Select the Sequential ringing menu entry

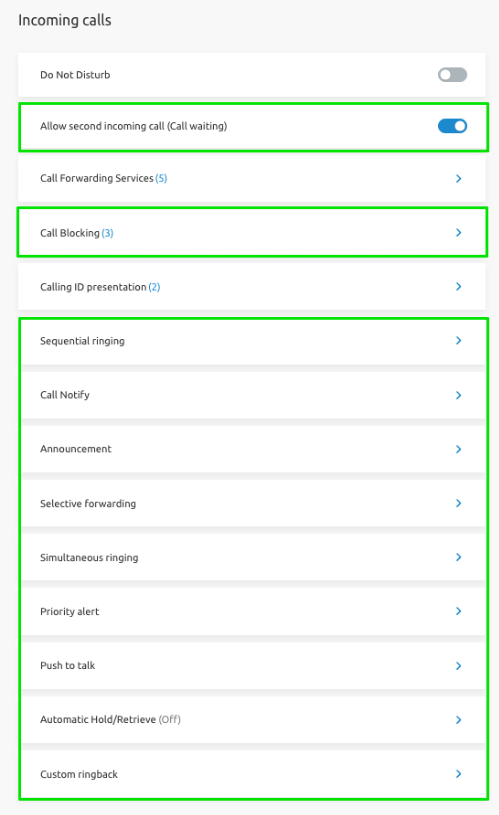tap(252, 341)
